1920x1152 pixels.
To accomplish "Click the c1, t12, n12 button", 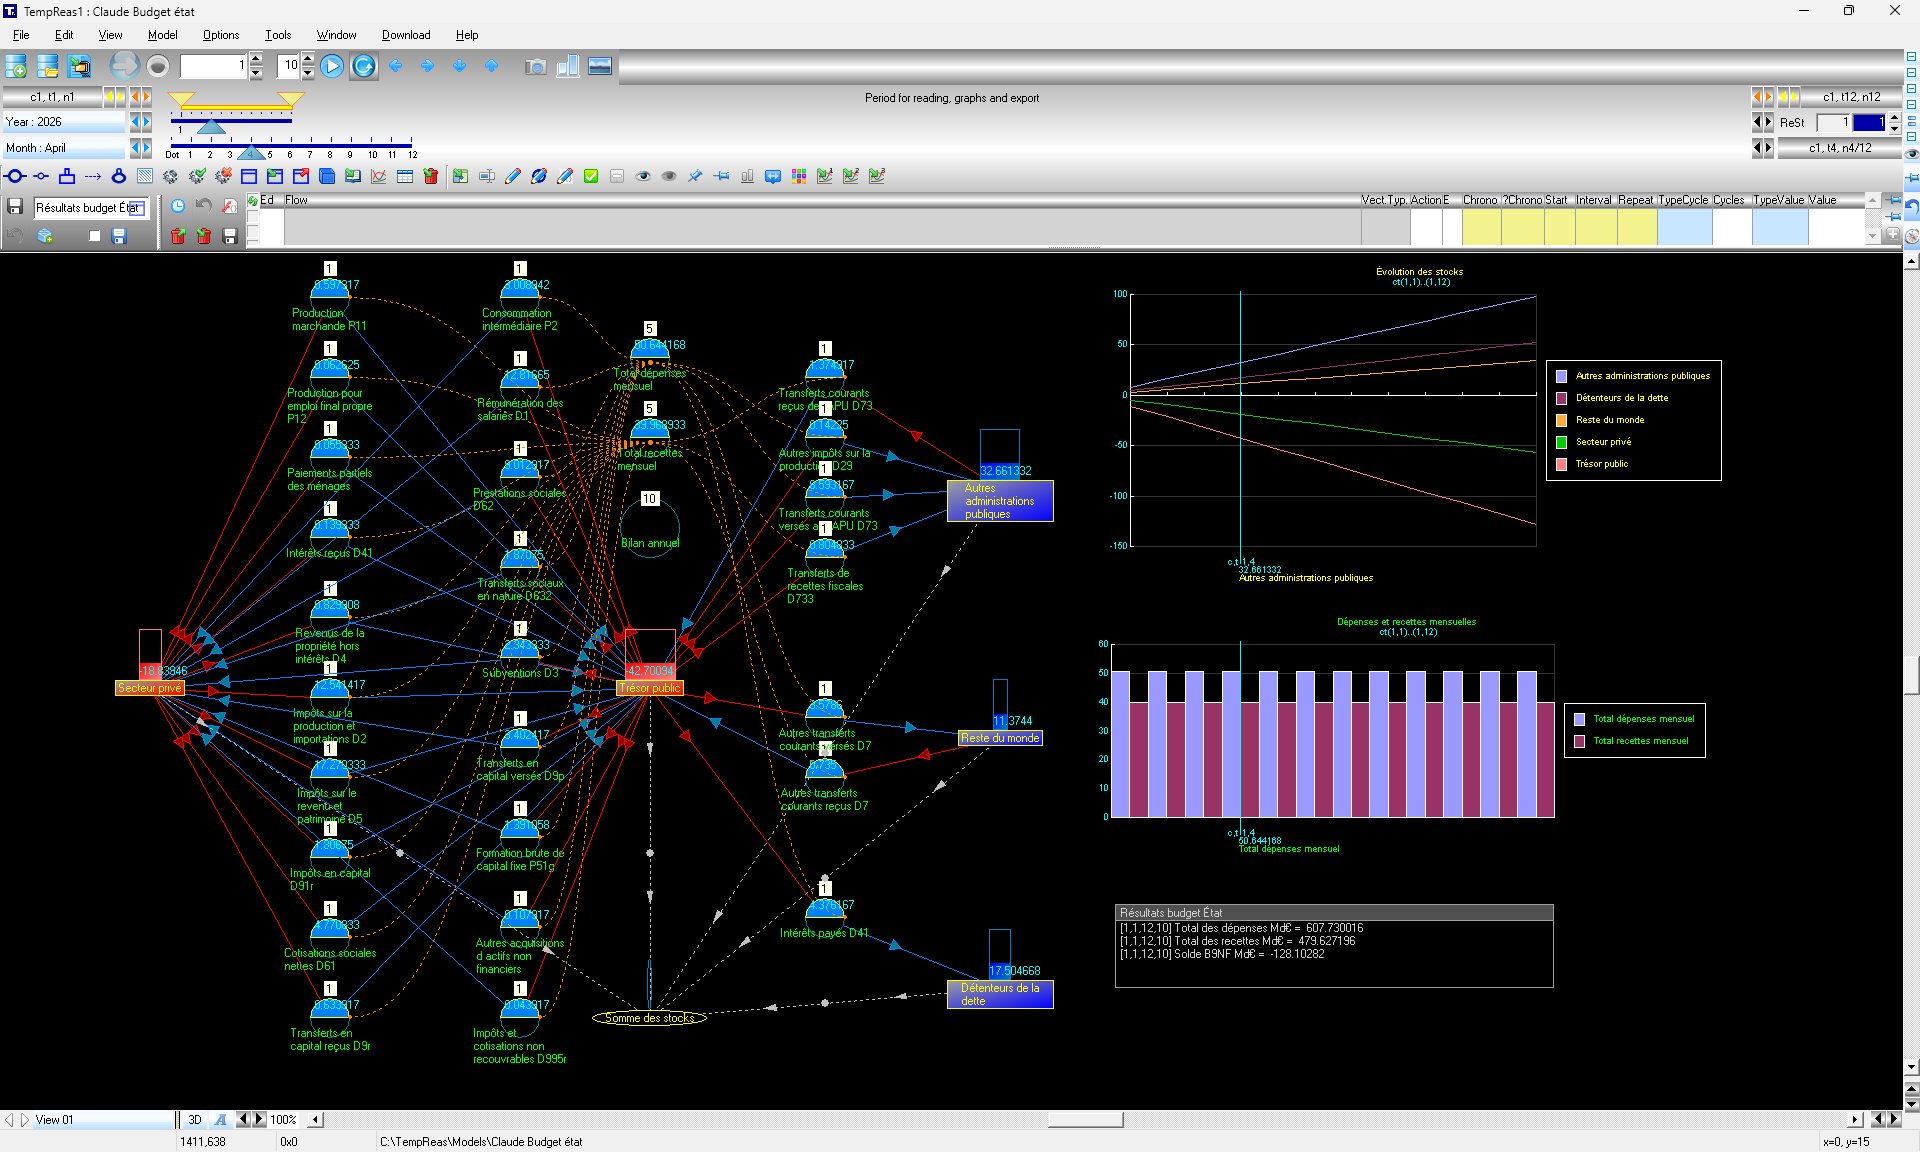I will coord(1851,97).
